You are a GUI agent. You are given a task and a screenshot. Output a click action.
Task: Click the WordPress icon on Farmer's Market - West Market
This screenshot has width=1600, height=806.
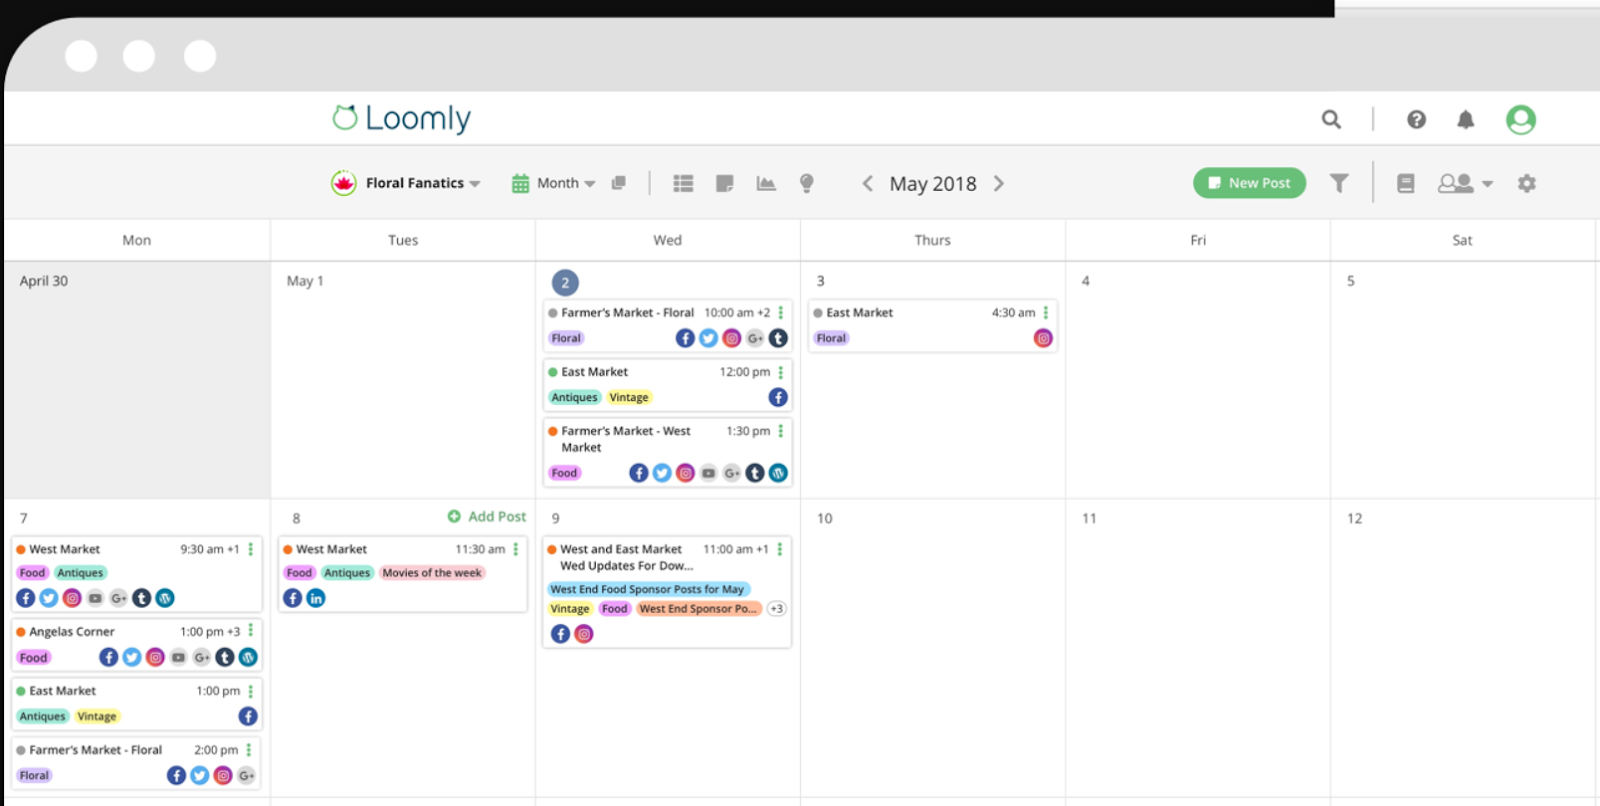[x=778, y=473]
